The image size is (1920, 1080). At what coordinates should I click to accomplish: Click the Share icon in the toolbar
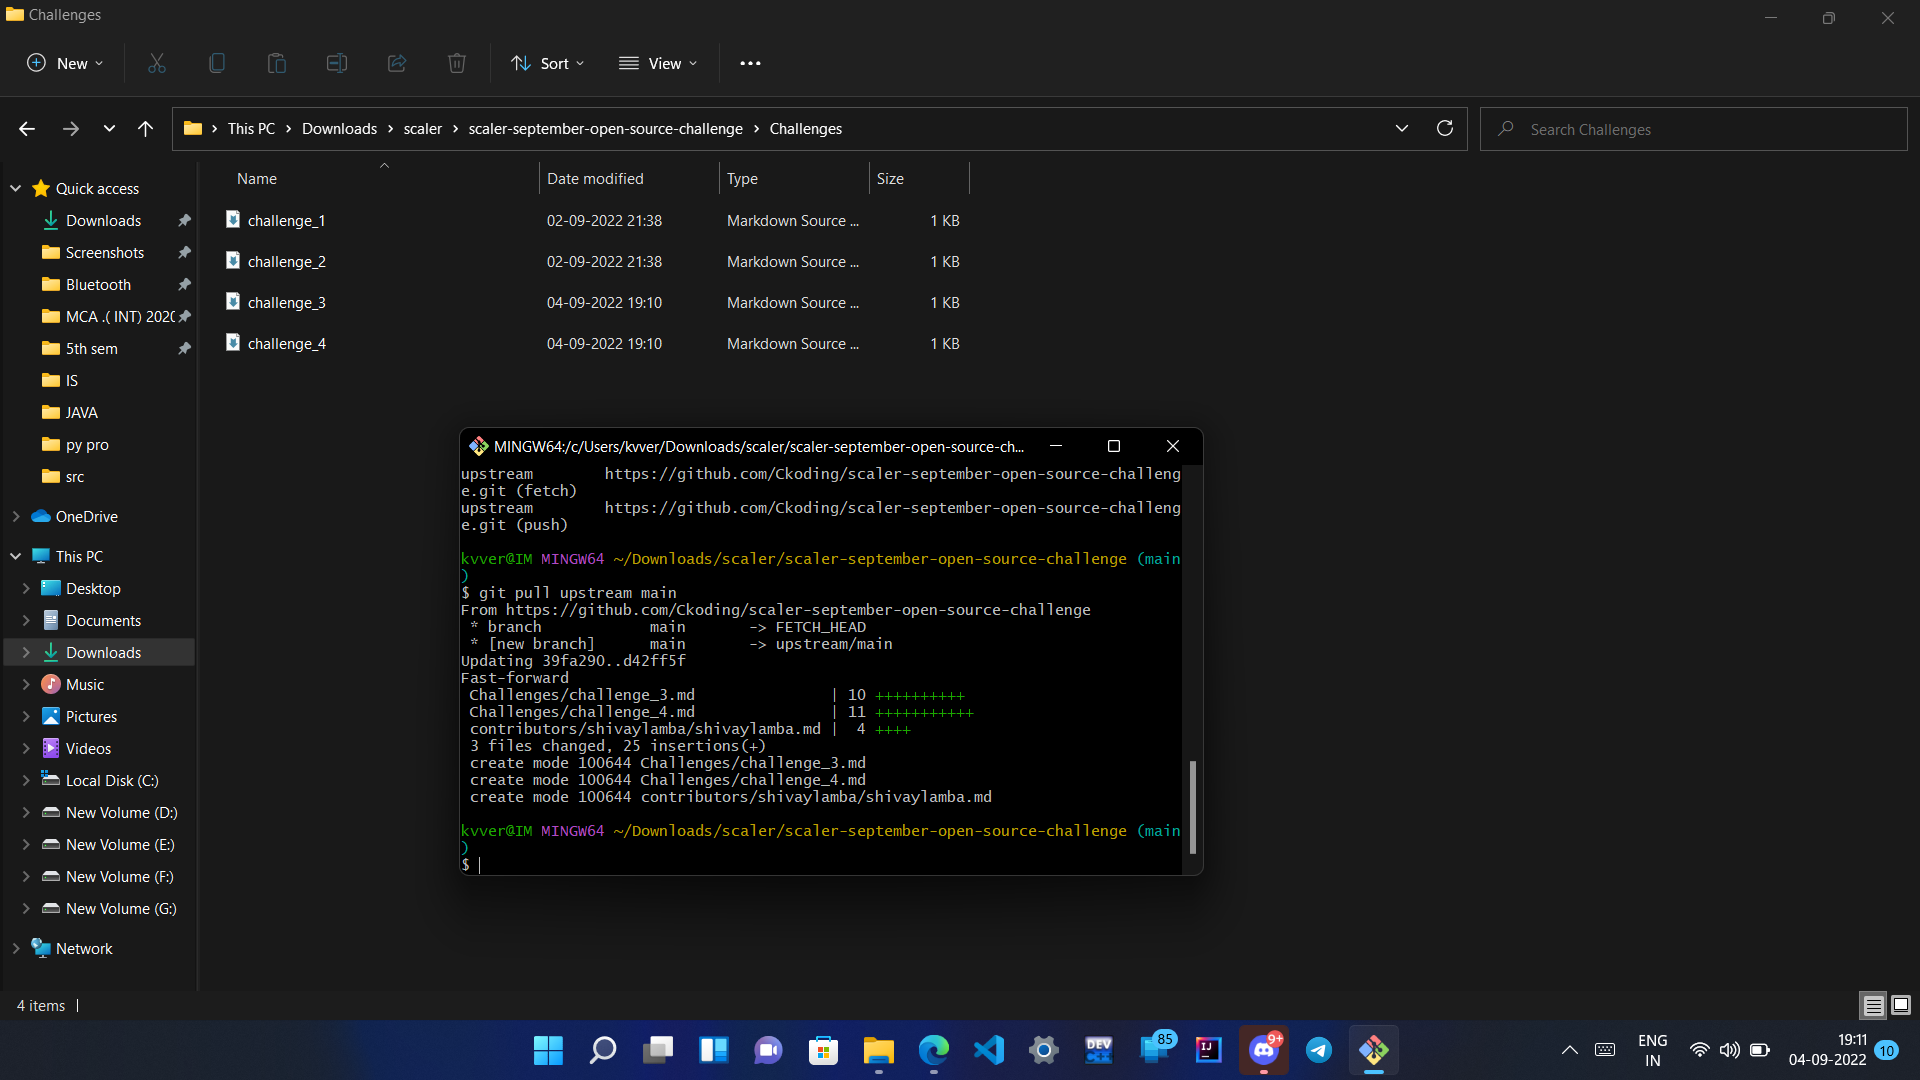(396, 62)
